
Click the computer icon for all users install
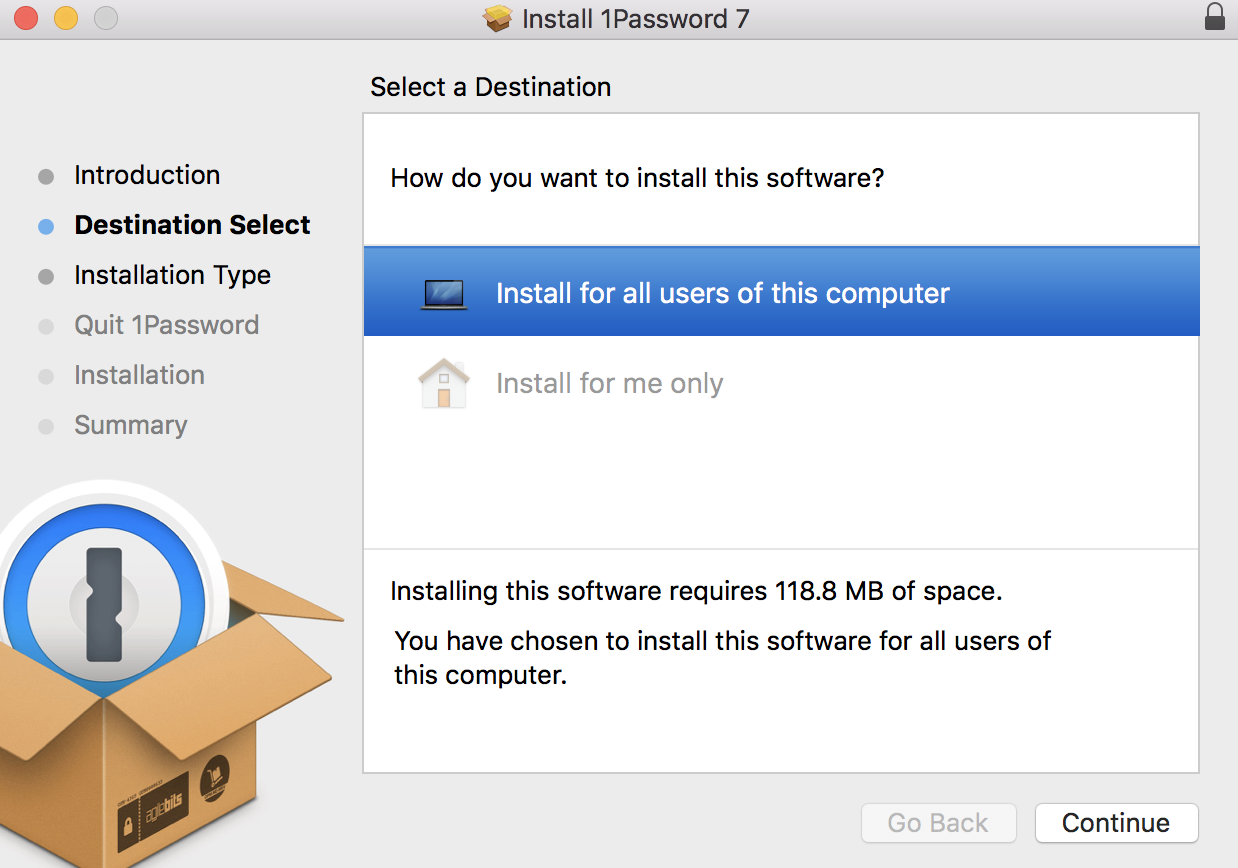point(443,292)
